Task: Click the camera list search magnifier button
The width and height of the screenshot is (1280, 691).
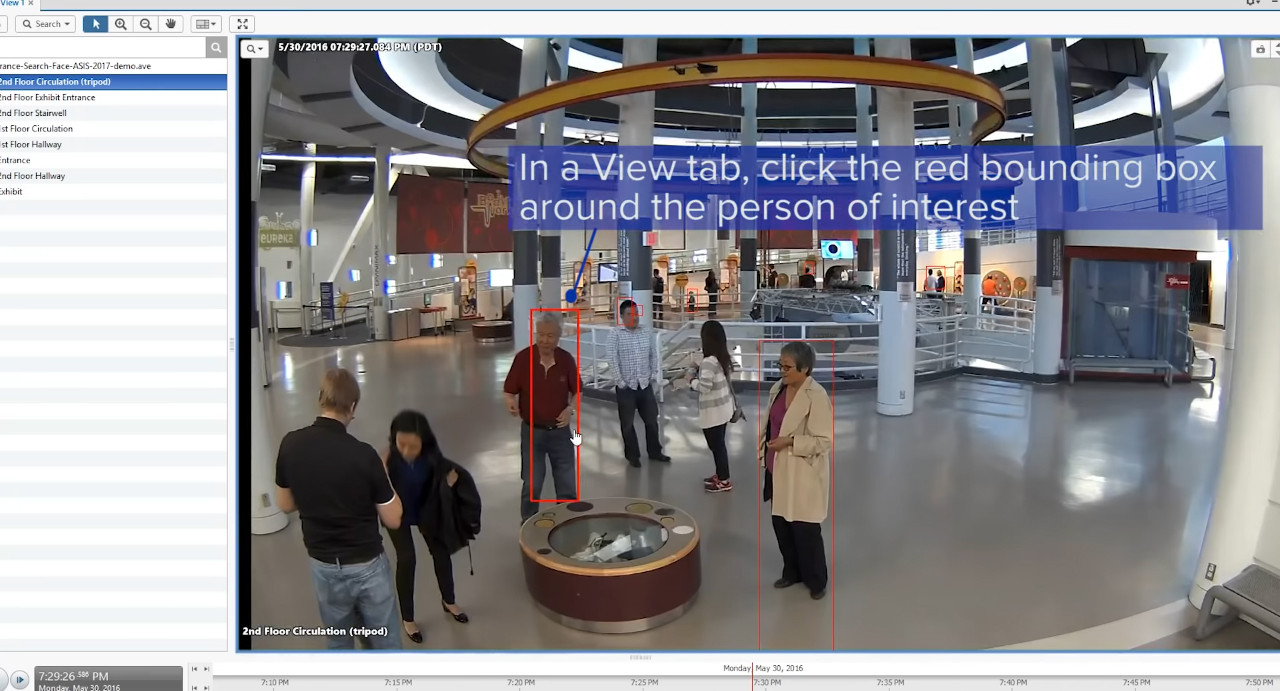Action: [216, 48]
